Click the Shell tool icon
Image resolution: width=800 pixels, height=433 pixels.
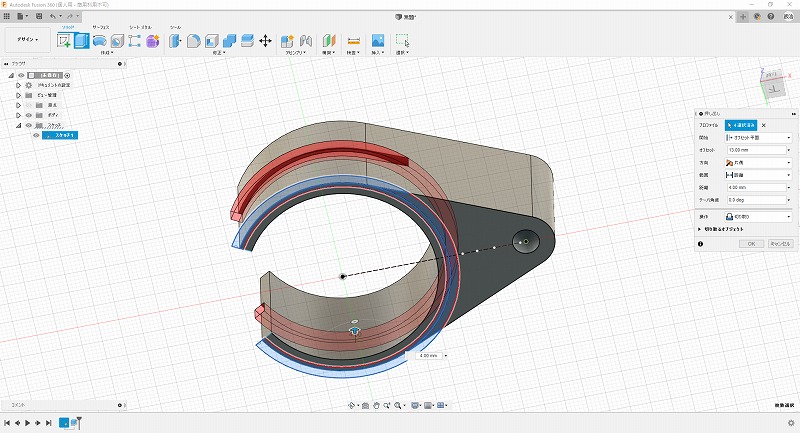coord(211,41)
